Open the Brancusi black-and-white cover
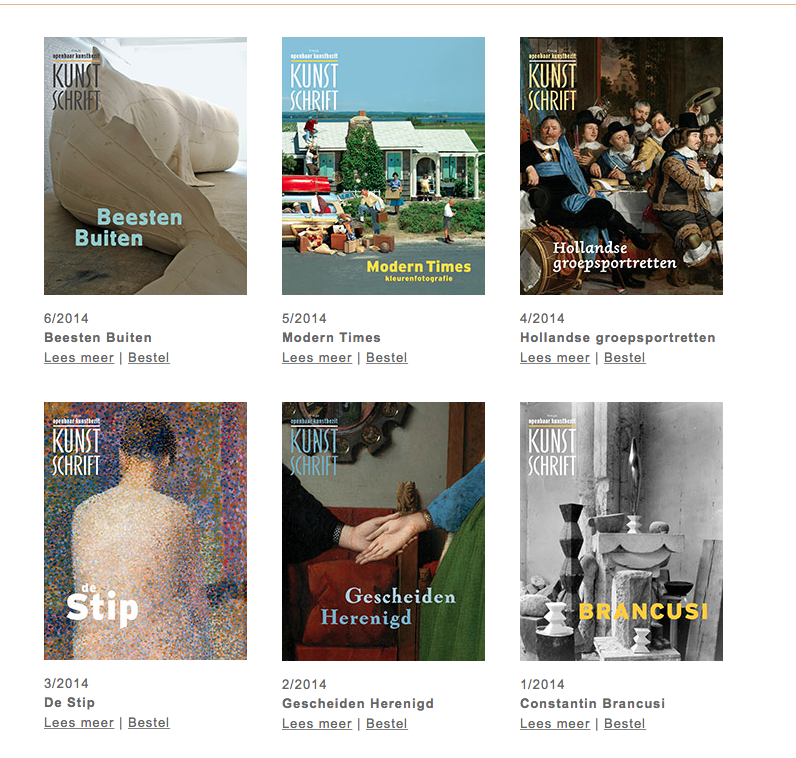 (621, 532)
